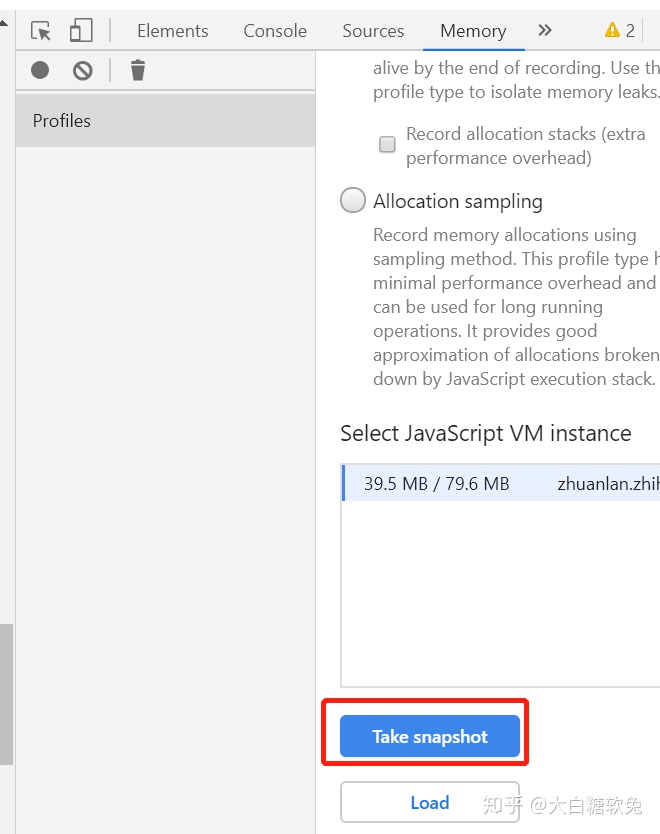The image size is (660, 834).
Task: Open the Sources tab
Action: (373, 31)
